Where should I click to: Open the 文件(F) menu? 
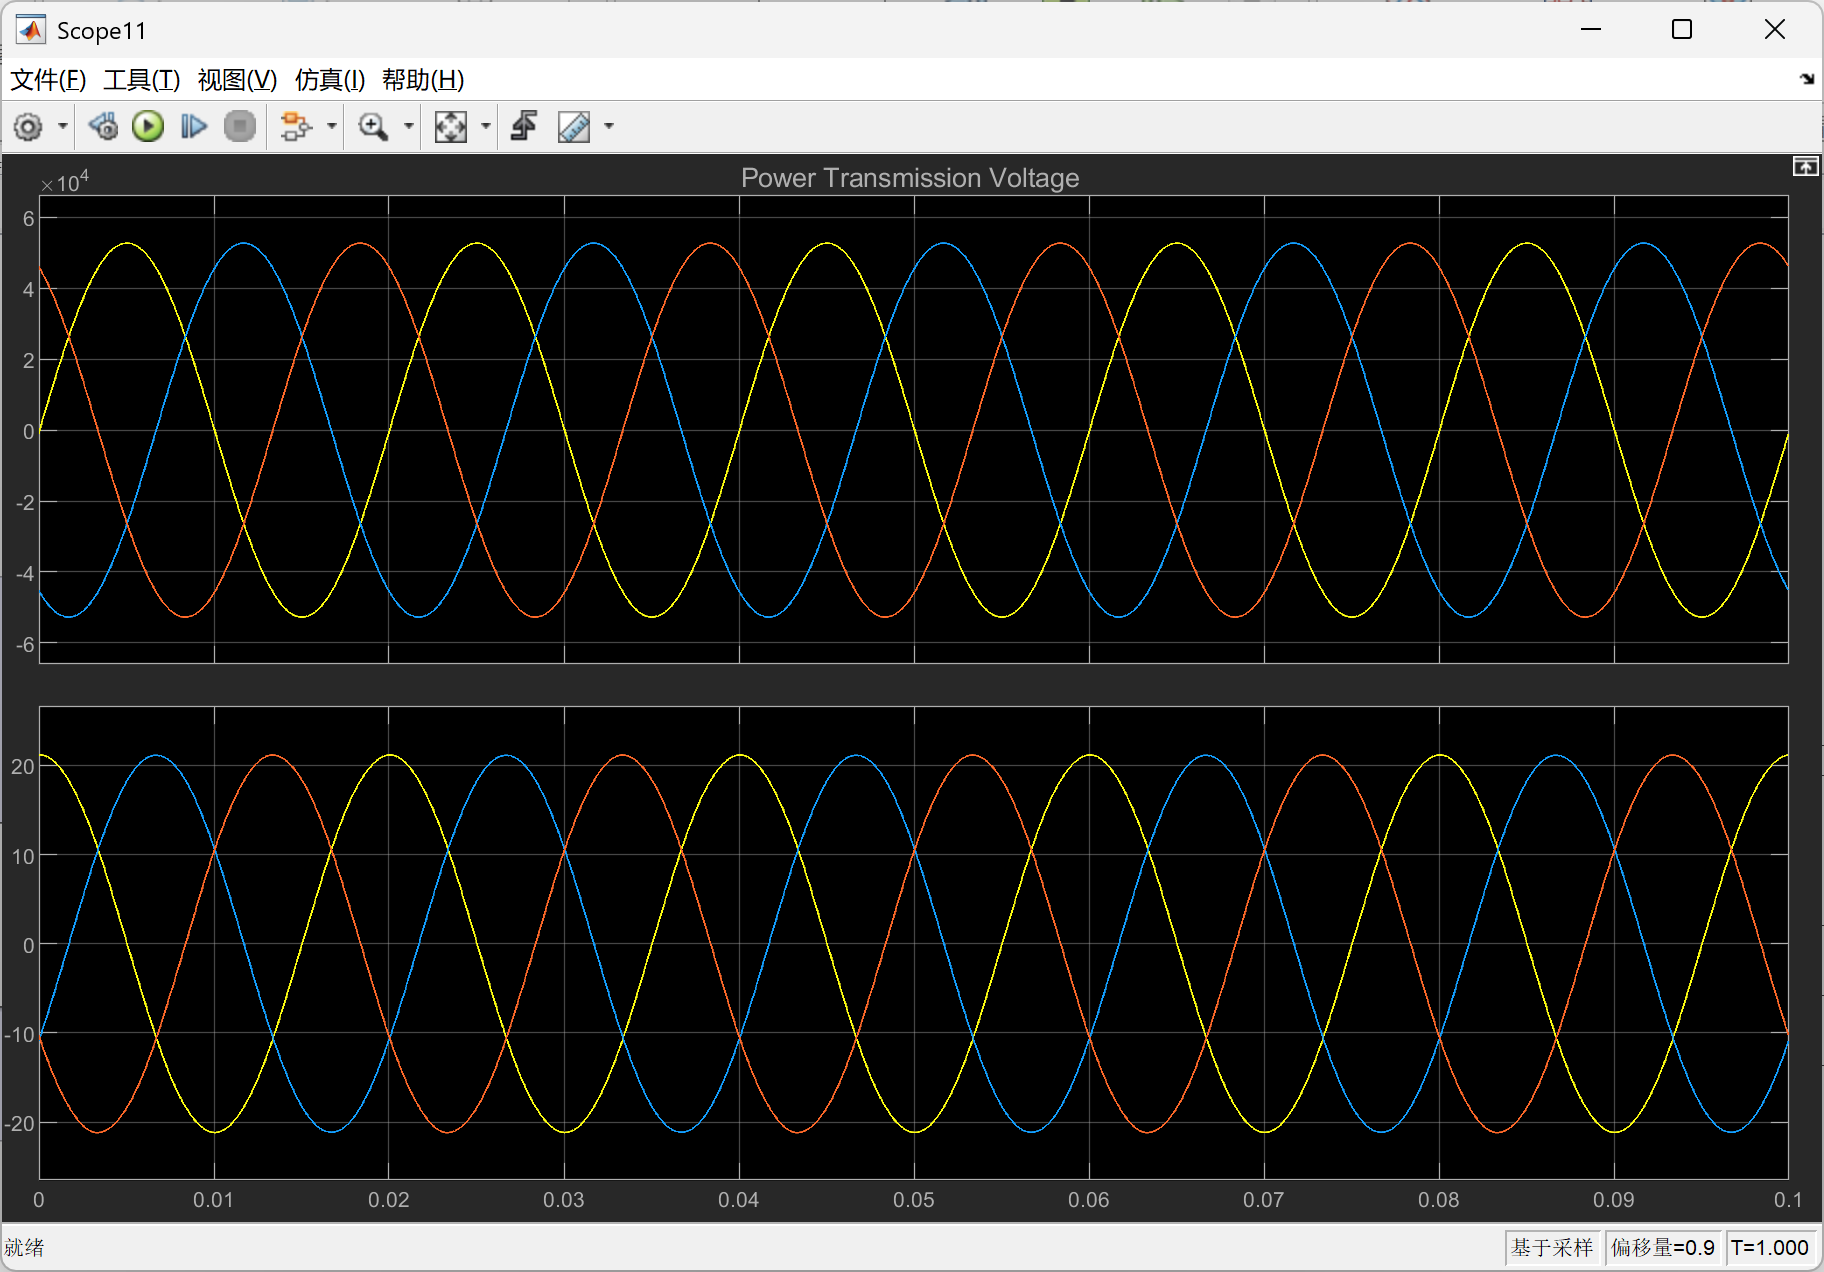click(48, 80)
